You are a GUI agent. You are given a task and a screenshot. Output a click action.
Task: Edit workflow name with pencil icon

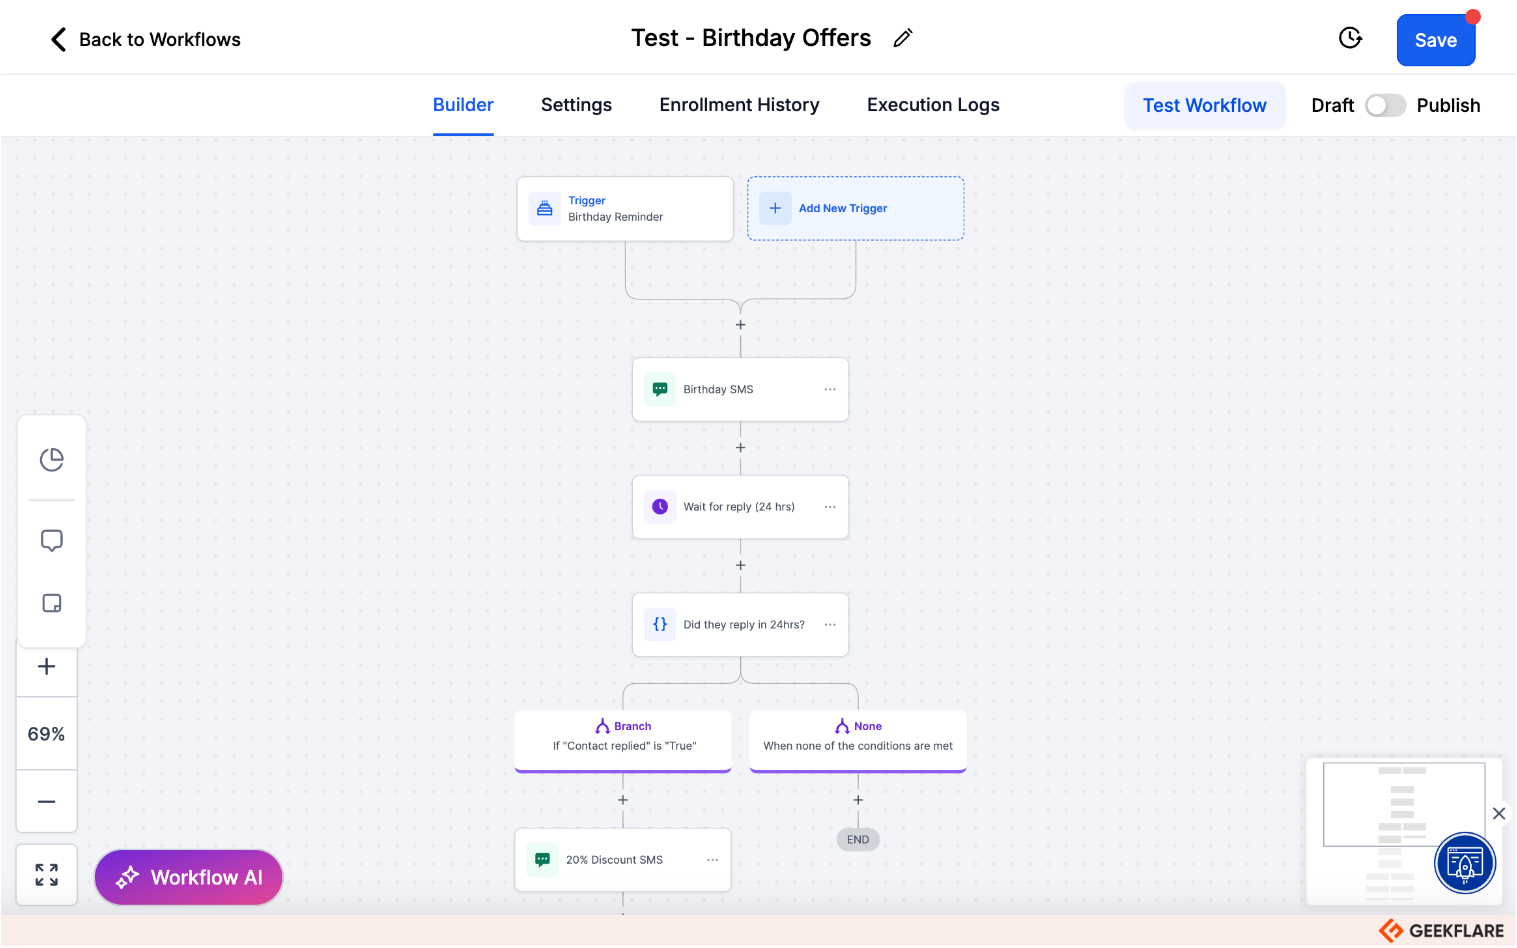click(x=903, y=38)
